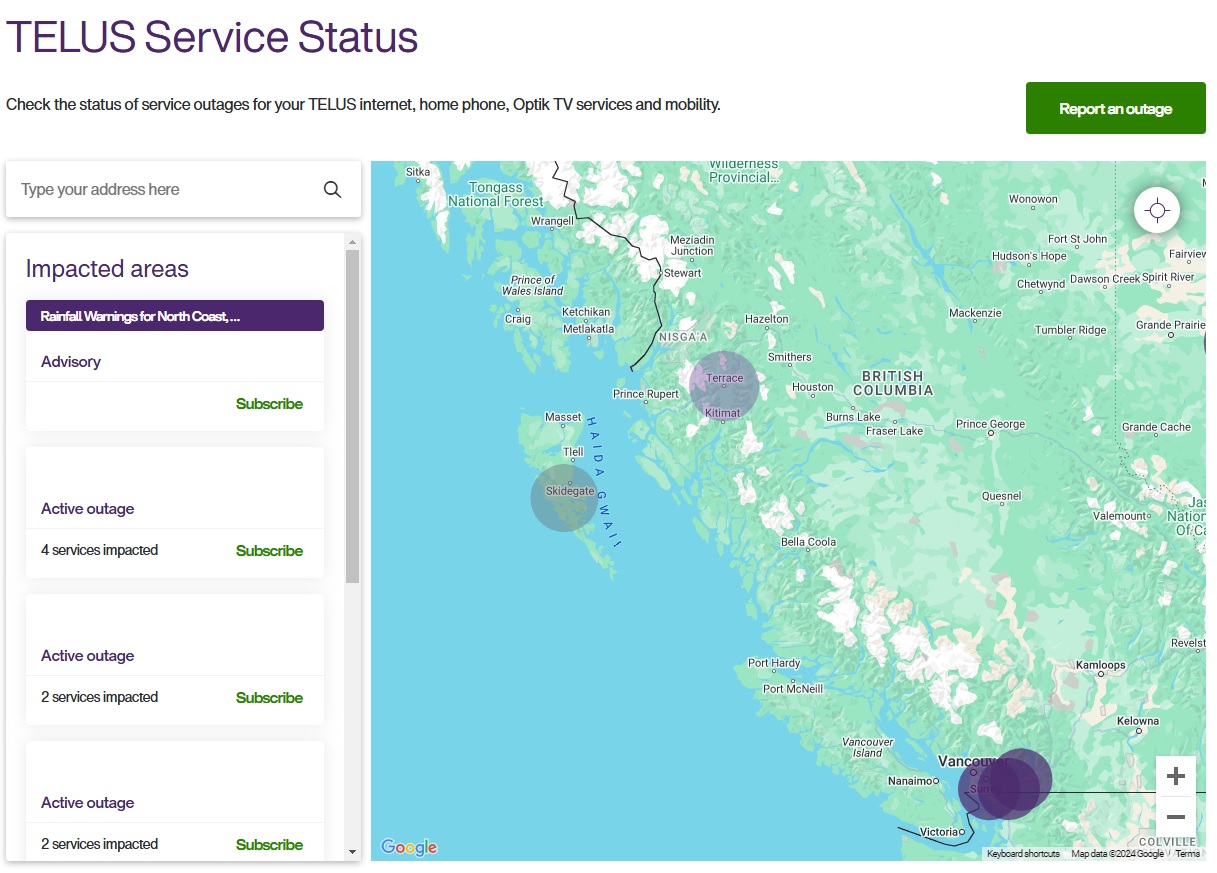Open the Rainfall Warnings for North Coast banner
Viewport: 1217px width, 873px height.
(175, 316)
